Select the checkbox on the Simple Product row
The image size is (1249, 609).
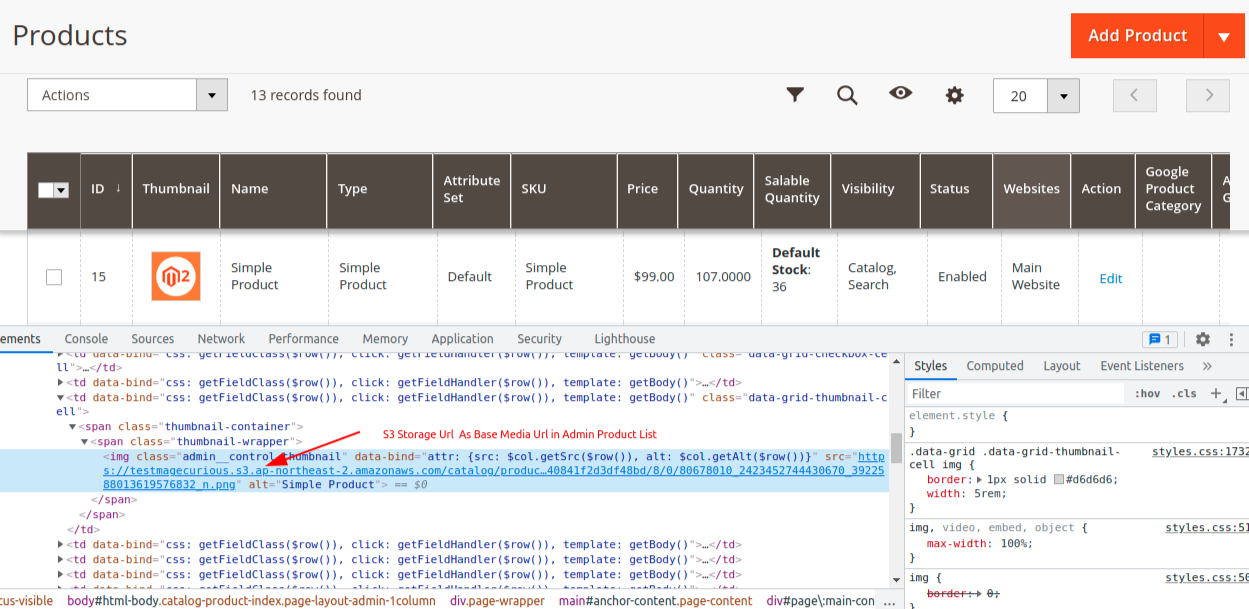[53, 276]
